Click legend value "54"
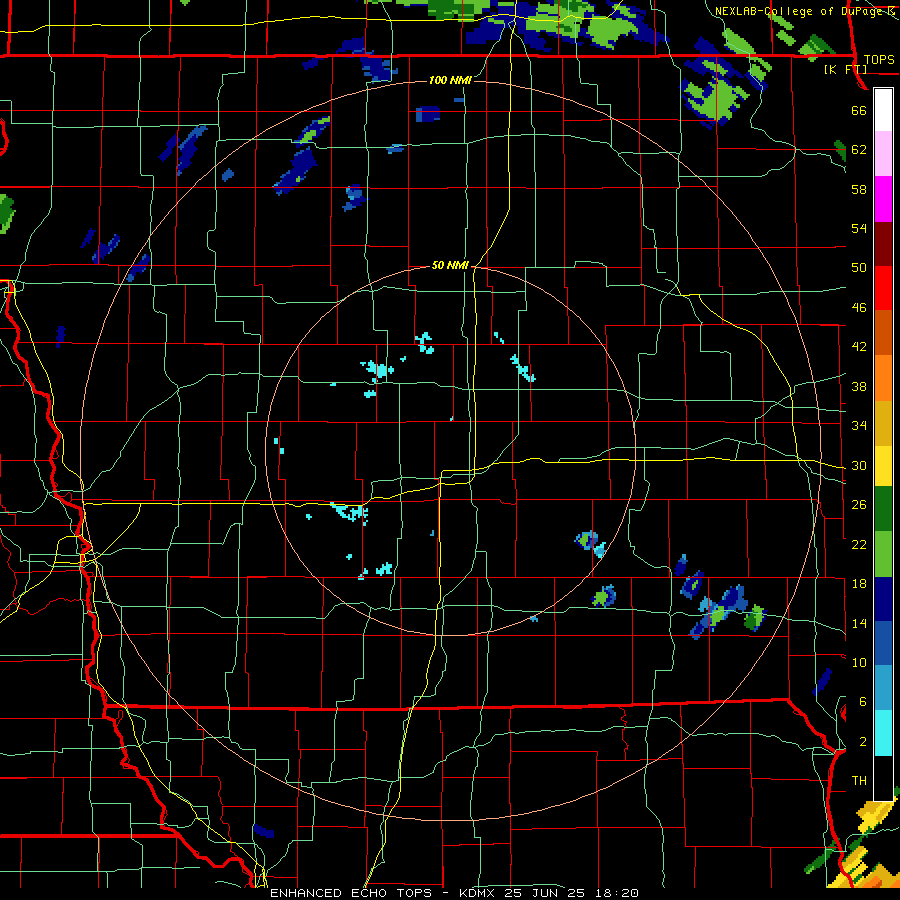The image size is (900, 900). click(x=859, y=228)
